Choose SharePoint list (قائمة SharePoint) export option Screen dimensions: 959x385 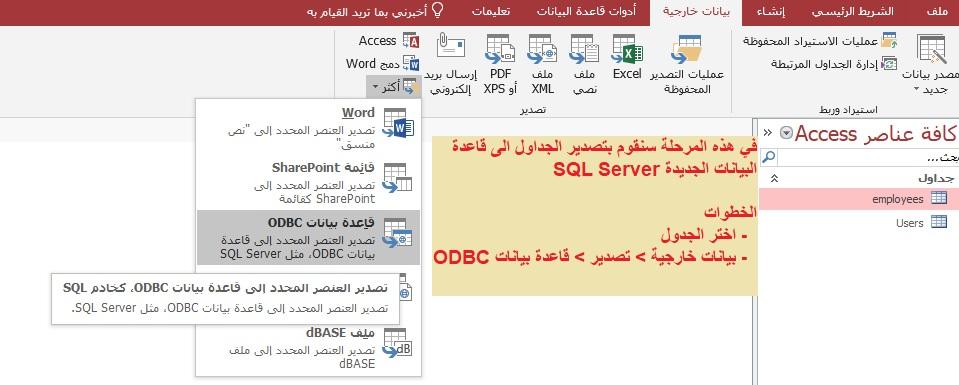308,183
